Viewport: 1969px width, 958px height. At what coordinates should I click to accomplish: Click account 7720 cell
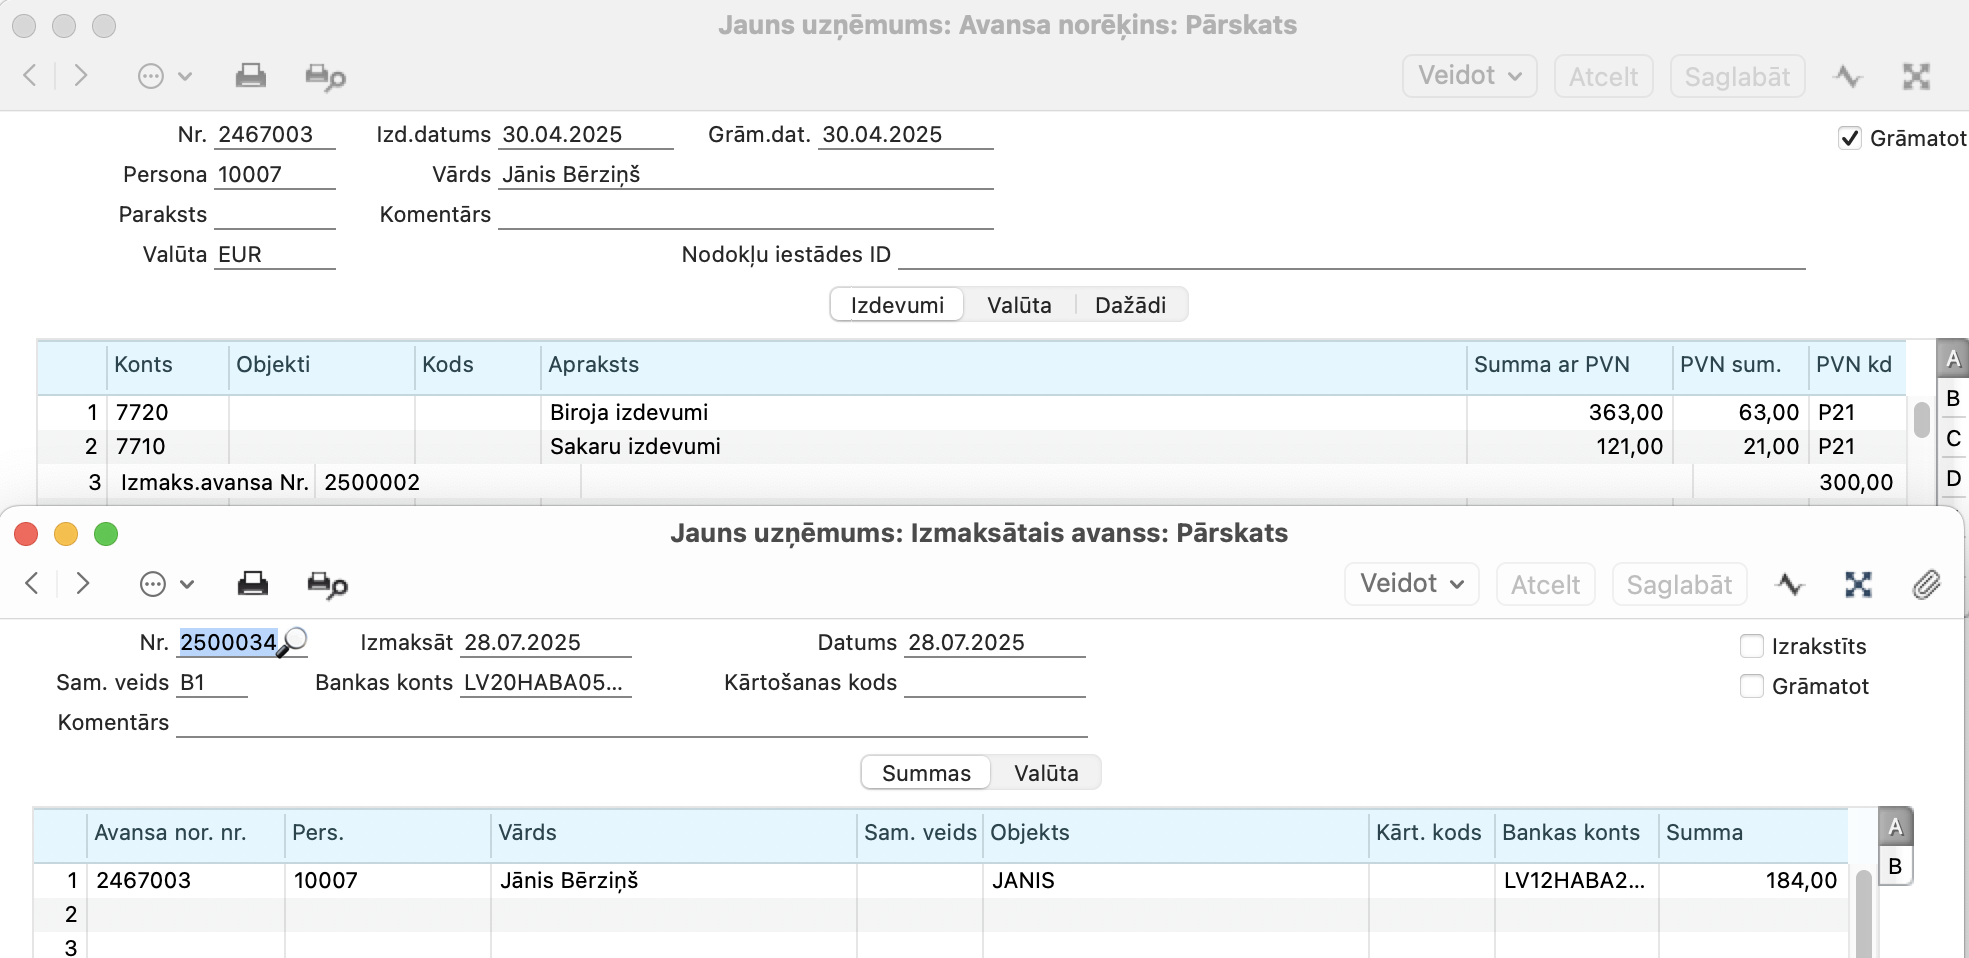click(x=168, y=412)
